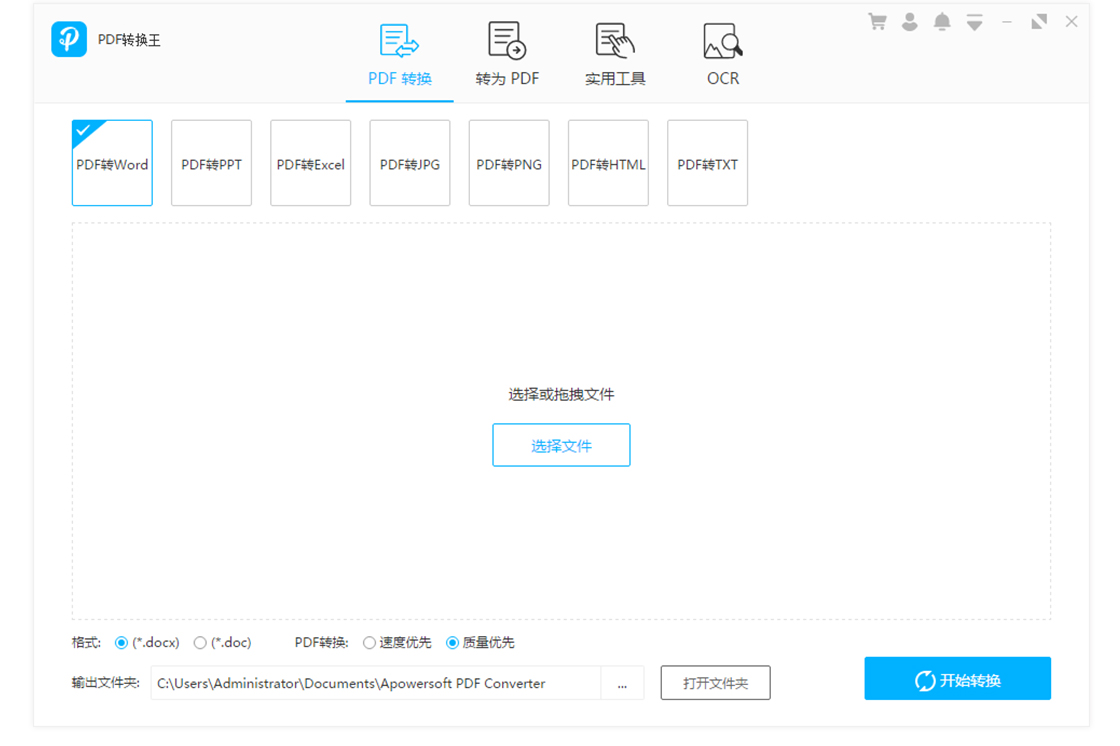Open the notification bell icon
Screen dimensions: 1120x746
point(942,21)
